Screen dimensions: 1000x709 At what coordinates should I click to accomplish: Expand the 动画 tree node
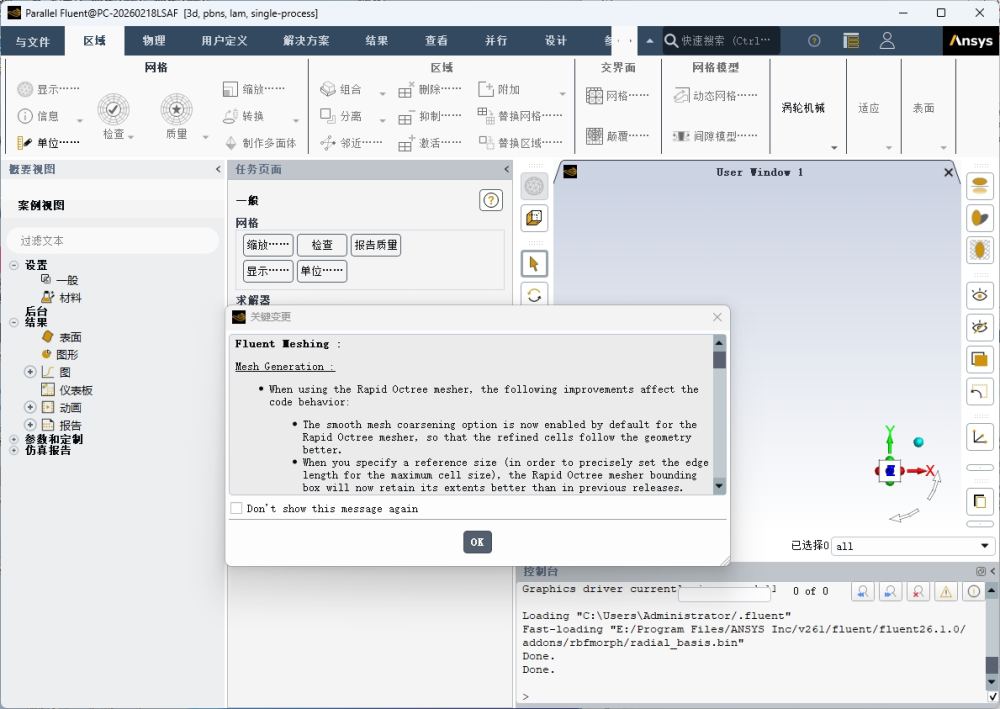pos(30,408)
